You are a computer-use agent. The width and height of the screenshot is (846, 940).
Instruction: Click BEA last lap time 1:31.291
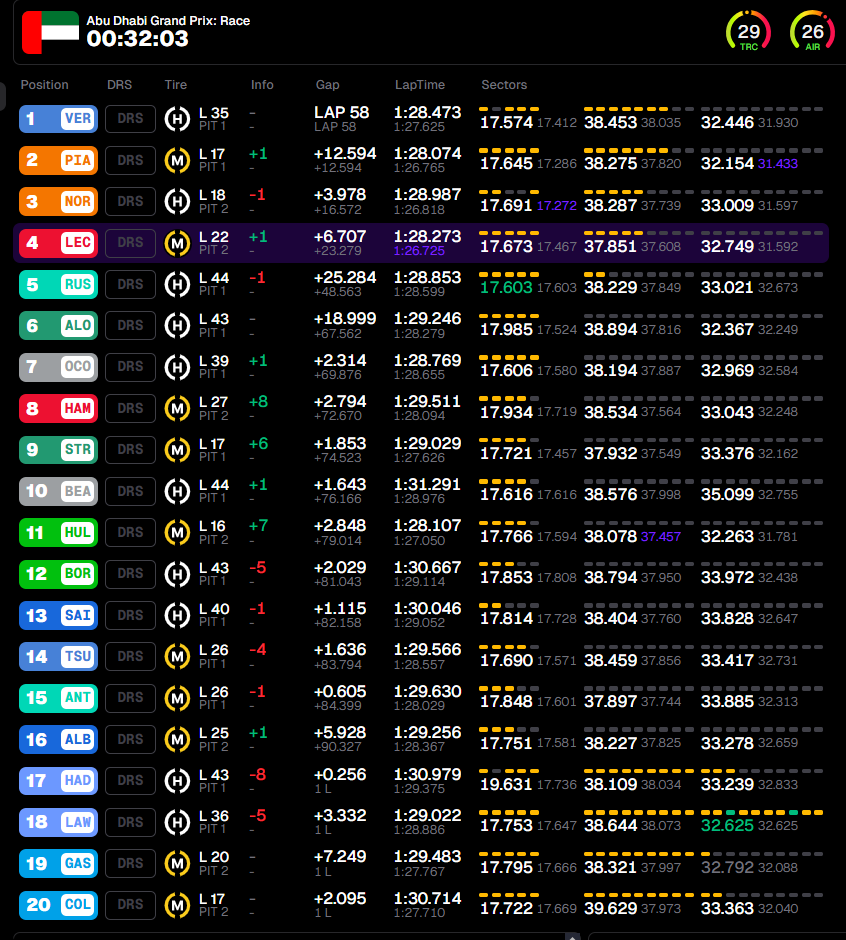tap(427, 484)
